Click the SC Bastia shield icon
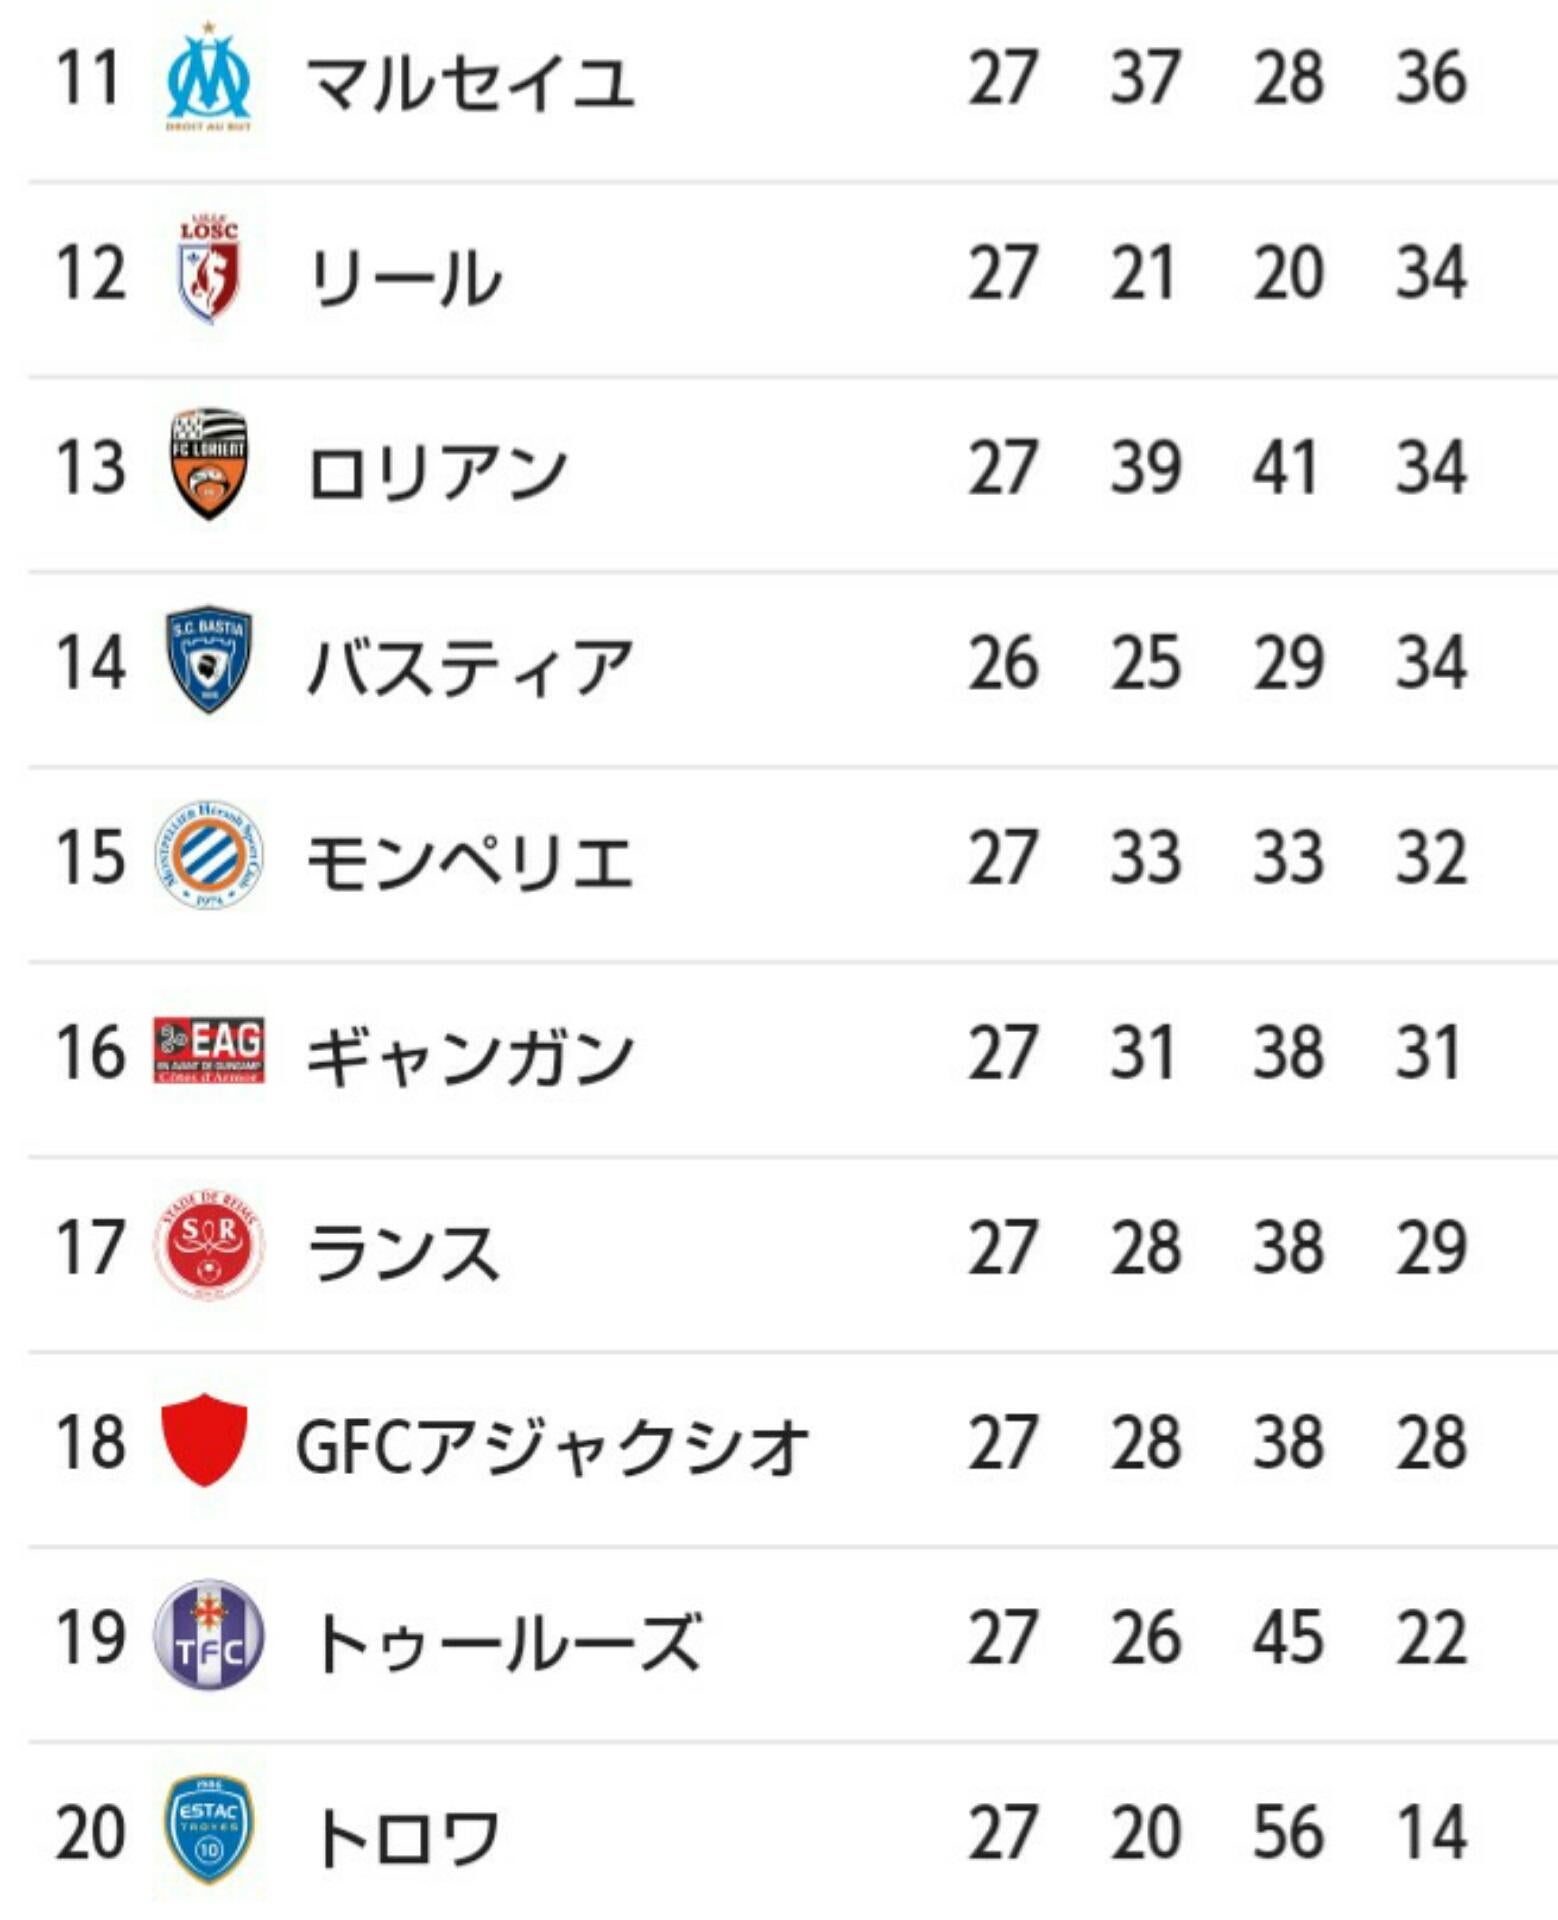The height and width of the screenshot is (1920, 1558). pos(208,660)
